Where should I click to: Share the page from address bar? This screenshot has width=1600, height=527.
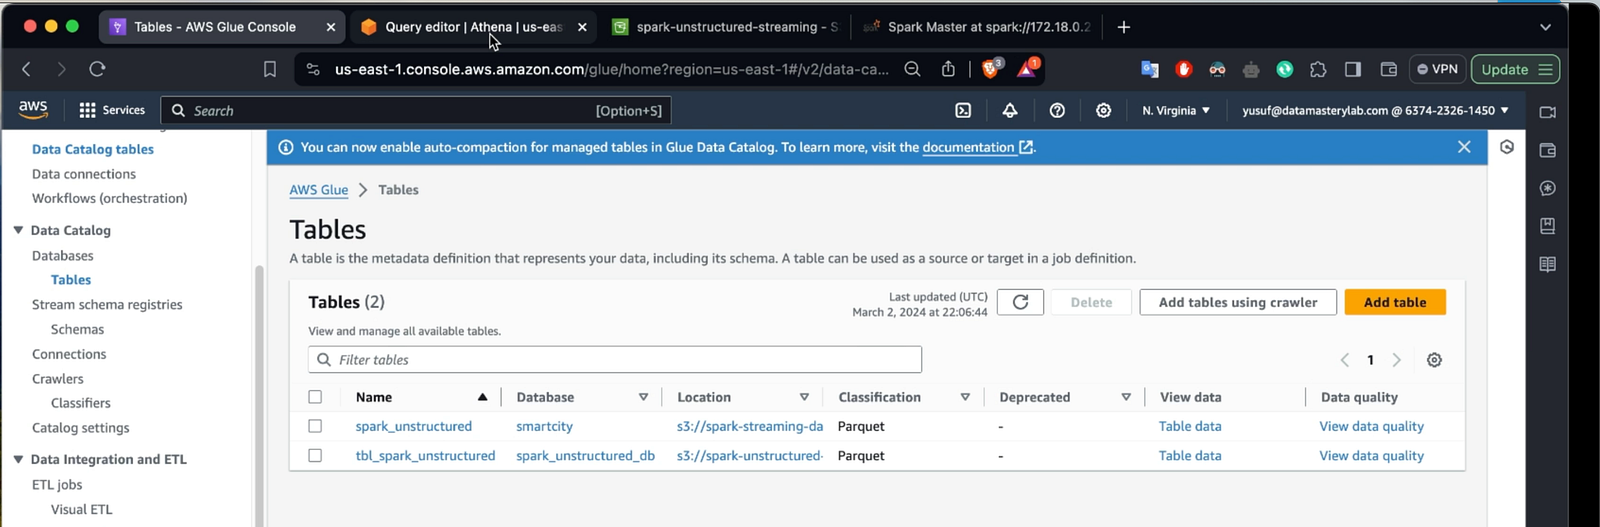click(x=948, y=69)
